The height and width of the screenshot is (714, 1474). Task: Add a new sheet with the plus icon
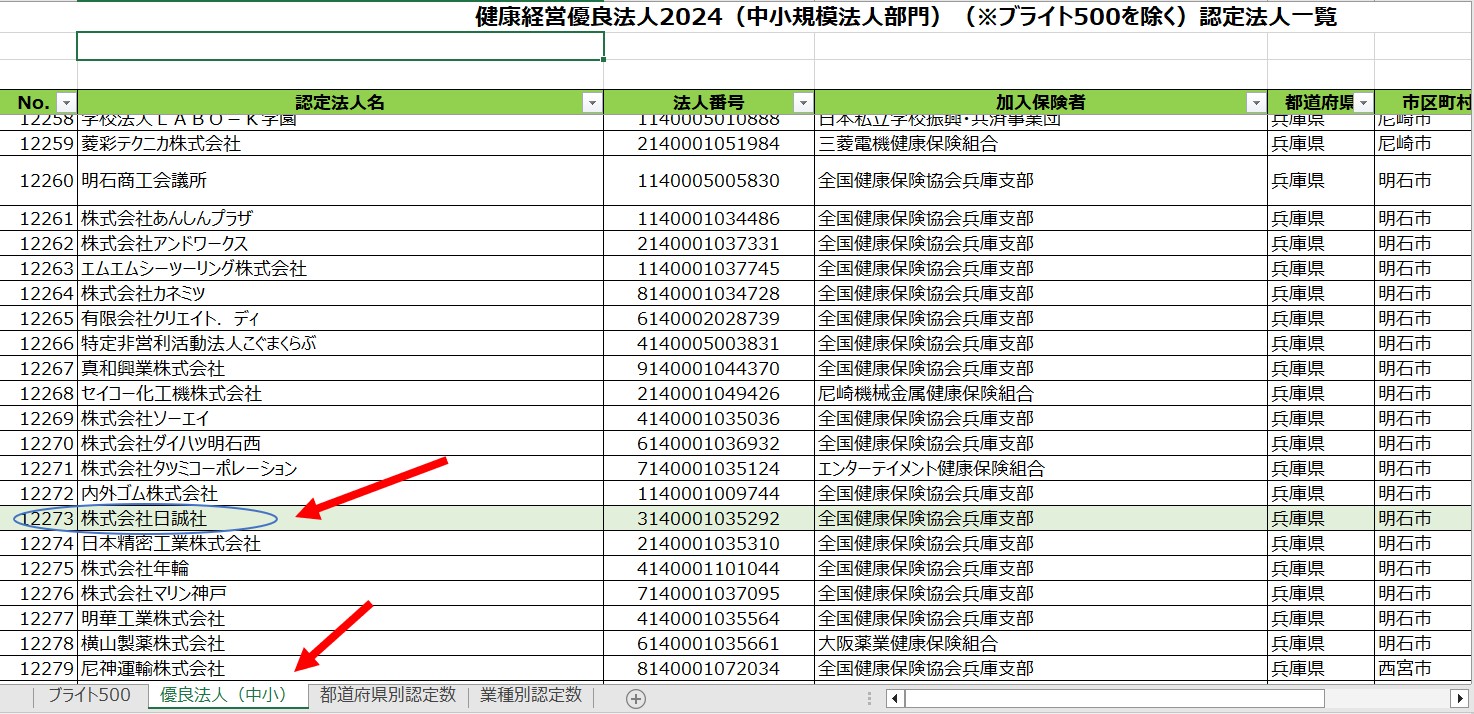pyautogui.click(x=635, y=698)
